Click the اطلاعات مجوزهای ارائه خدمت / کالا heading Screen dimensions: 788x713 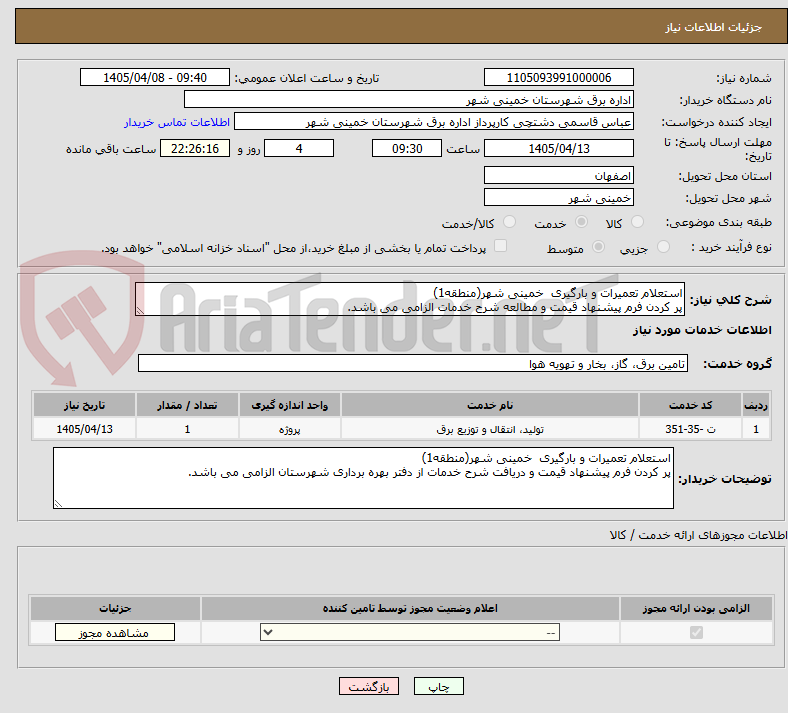click(698, 535)
